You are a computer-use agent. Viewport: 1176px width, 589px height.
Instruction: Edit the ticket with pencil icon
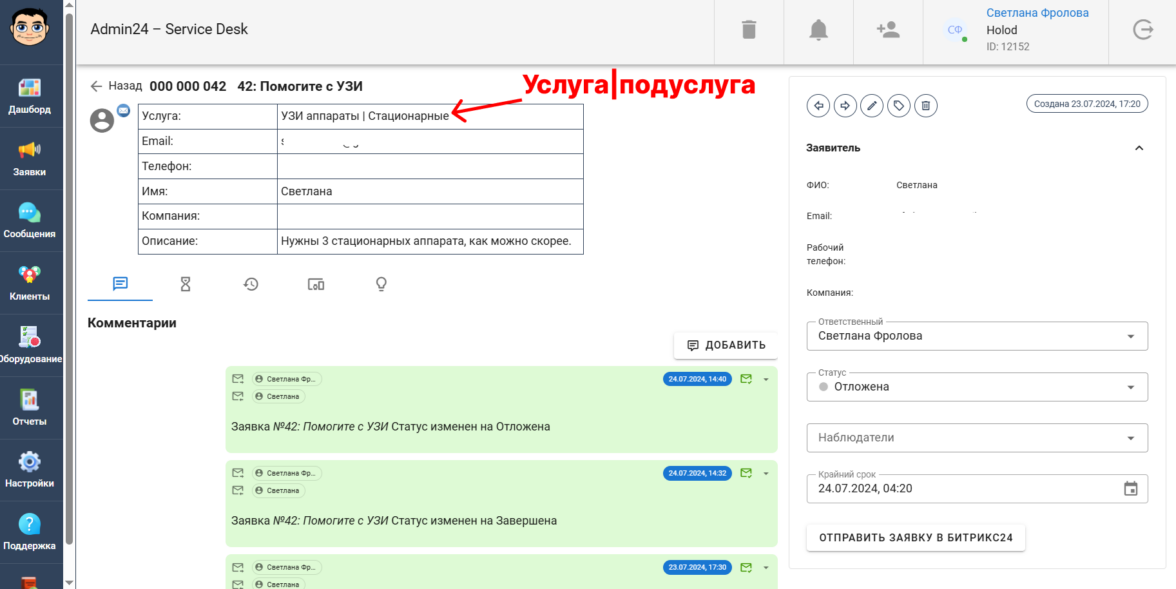872,106
